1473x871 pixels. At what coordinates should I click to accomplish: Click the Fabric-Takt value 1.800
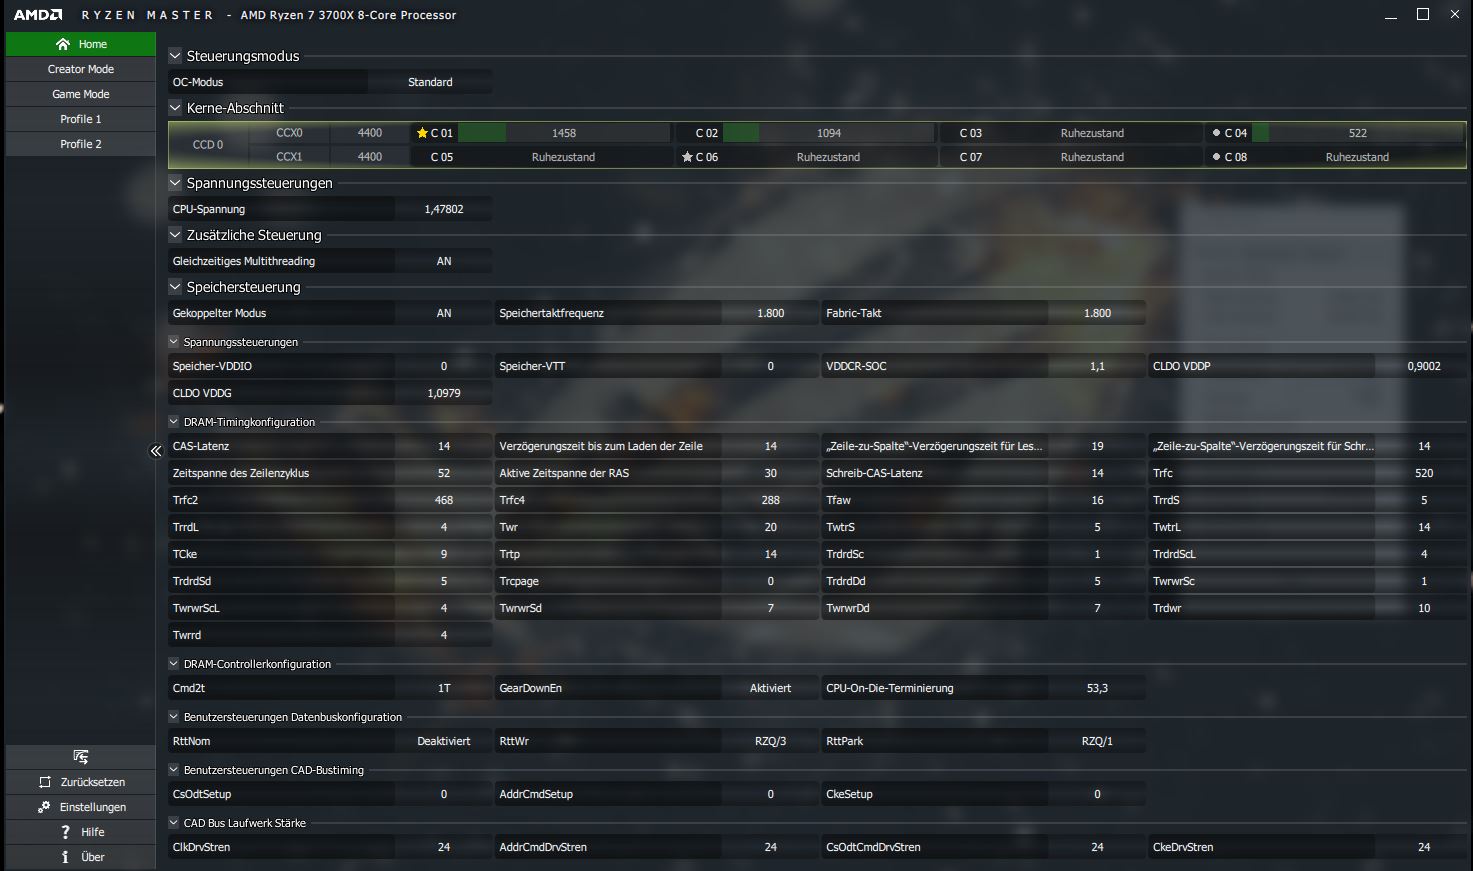tap(1097, 313)
